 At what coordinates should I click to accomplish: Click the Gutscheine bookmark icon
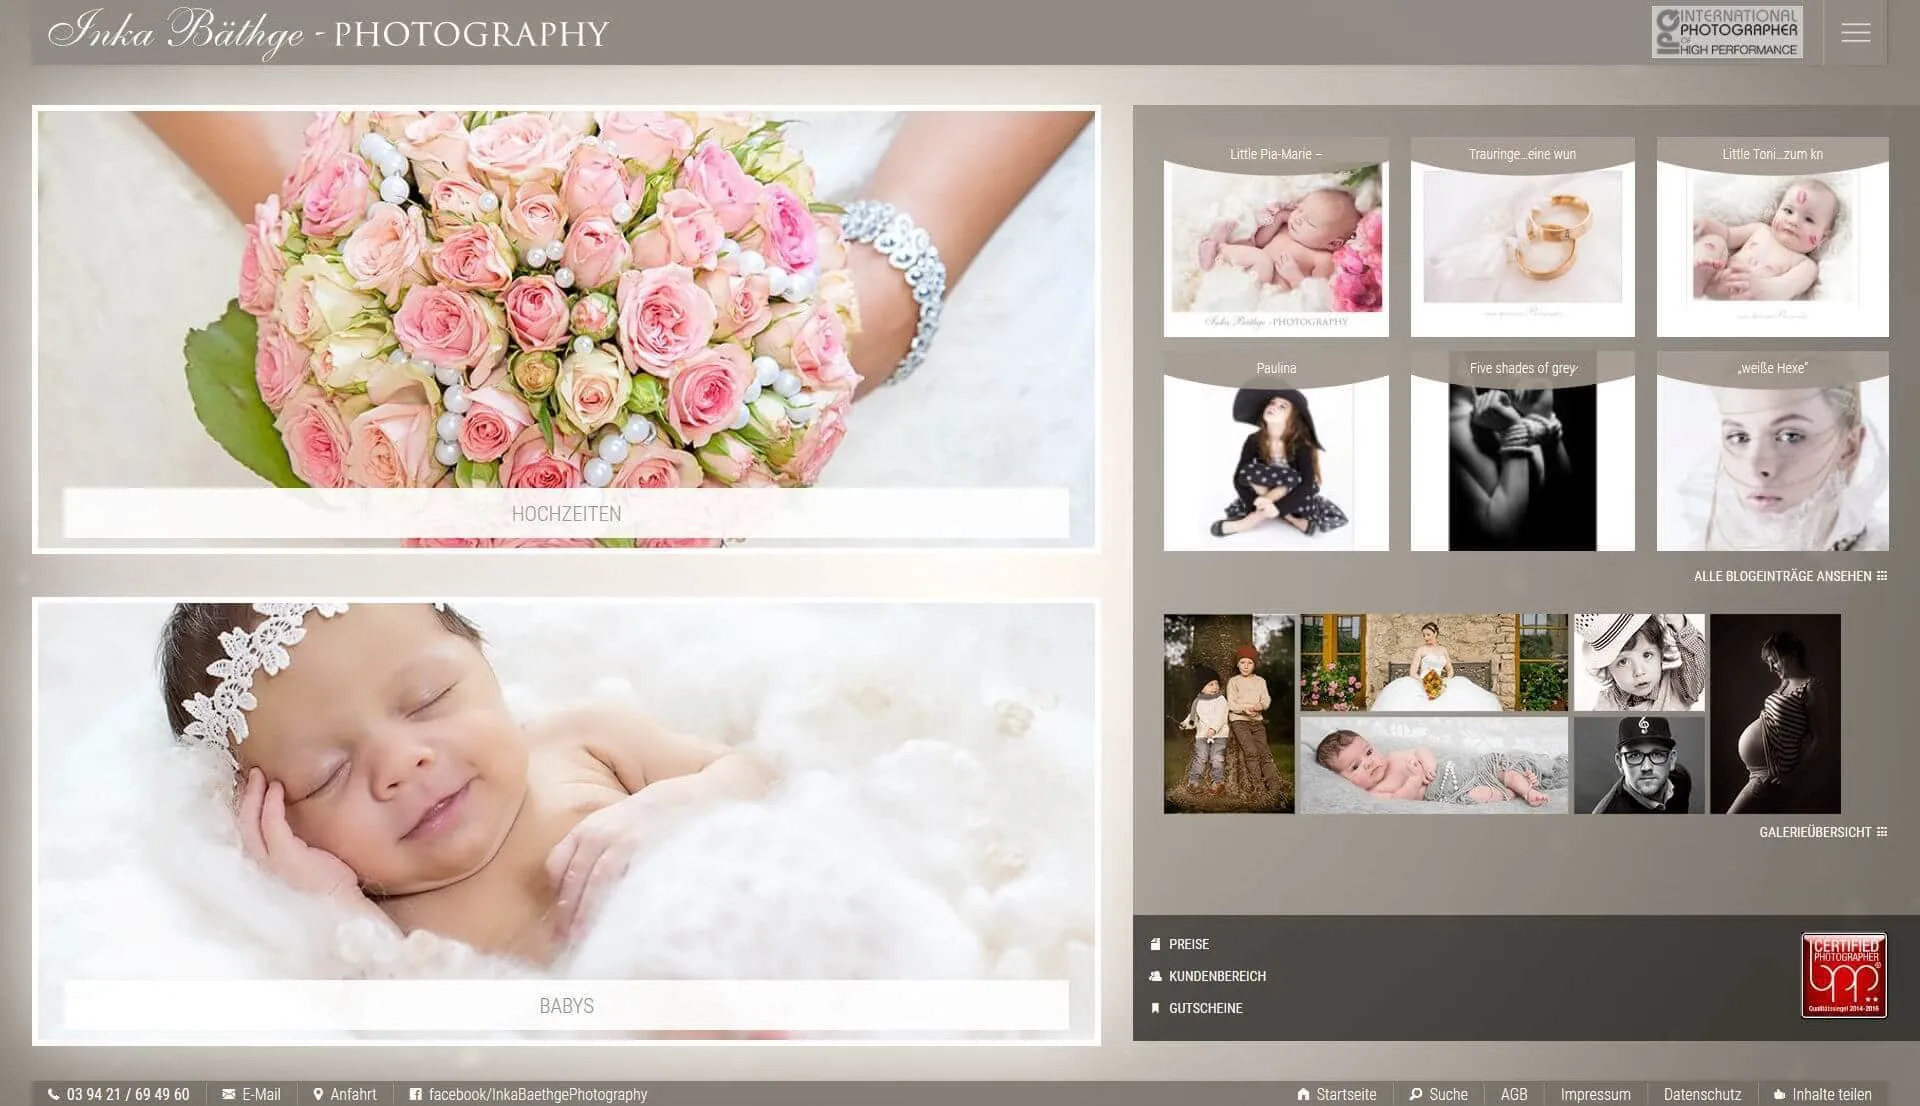click(x=1155, y=1008)
